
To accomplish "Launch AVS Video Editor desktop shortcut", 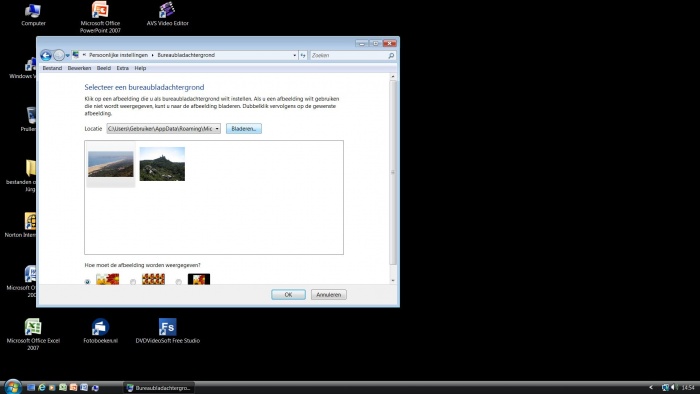I will 167,14.
